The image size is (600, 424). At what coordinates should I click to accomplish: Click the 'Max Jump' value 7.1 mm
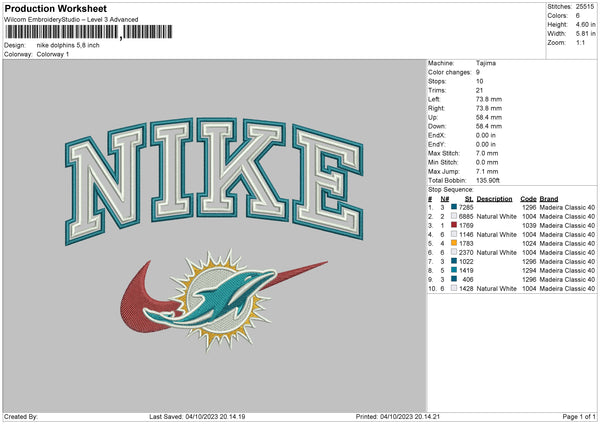point(487,171)
